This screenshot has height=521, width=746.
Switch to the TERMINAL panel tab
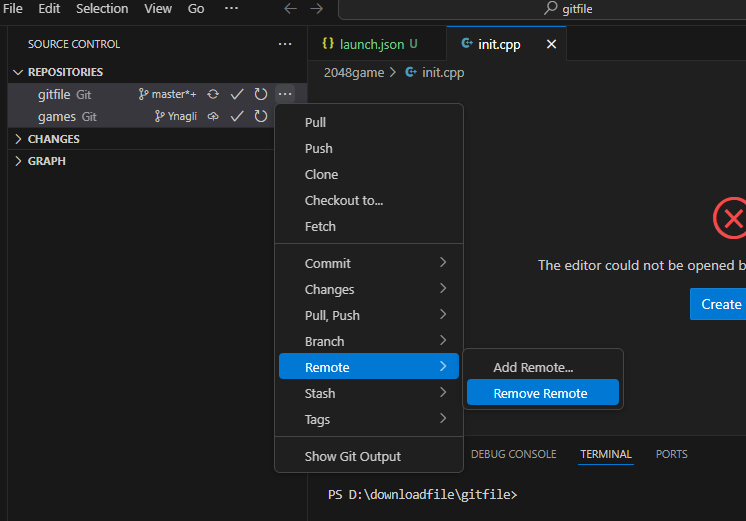click(x=606, y=454)
